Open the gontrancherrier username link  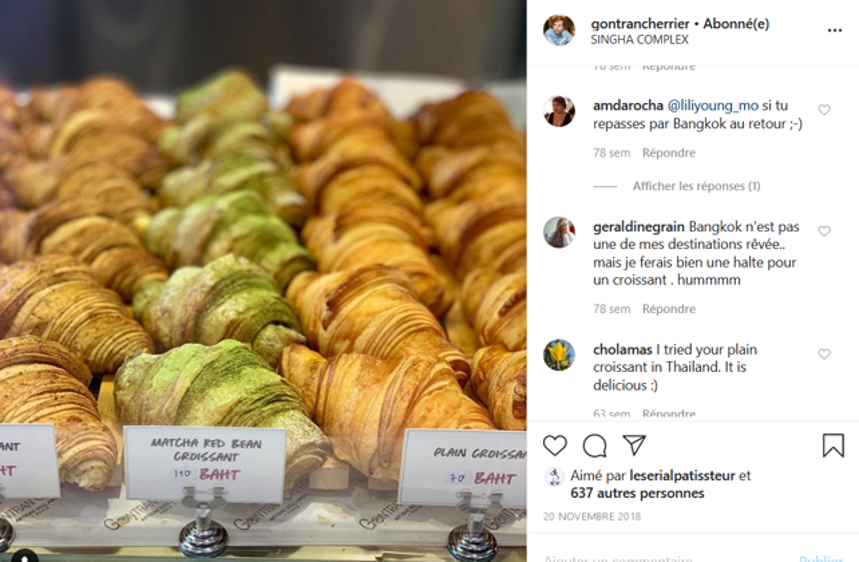pos(640,24)
